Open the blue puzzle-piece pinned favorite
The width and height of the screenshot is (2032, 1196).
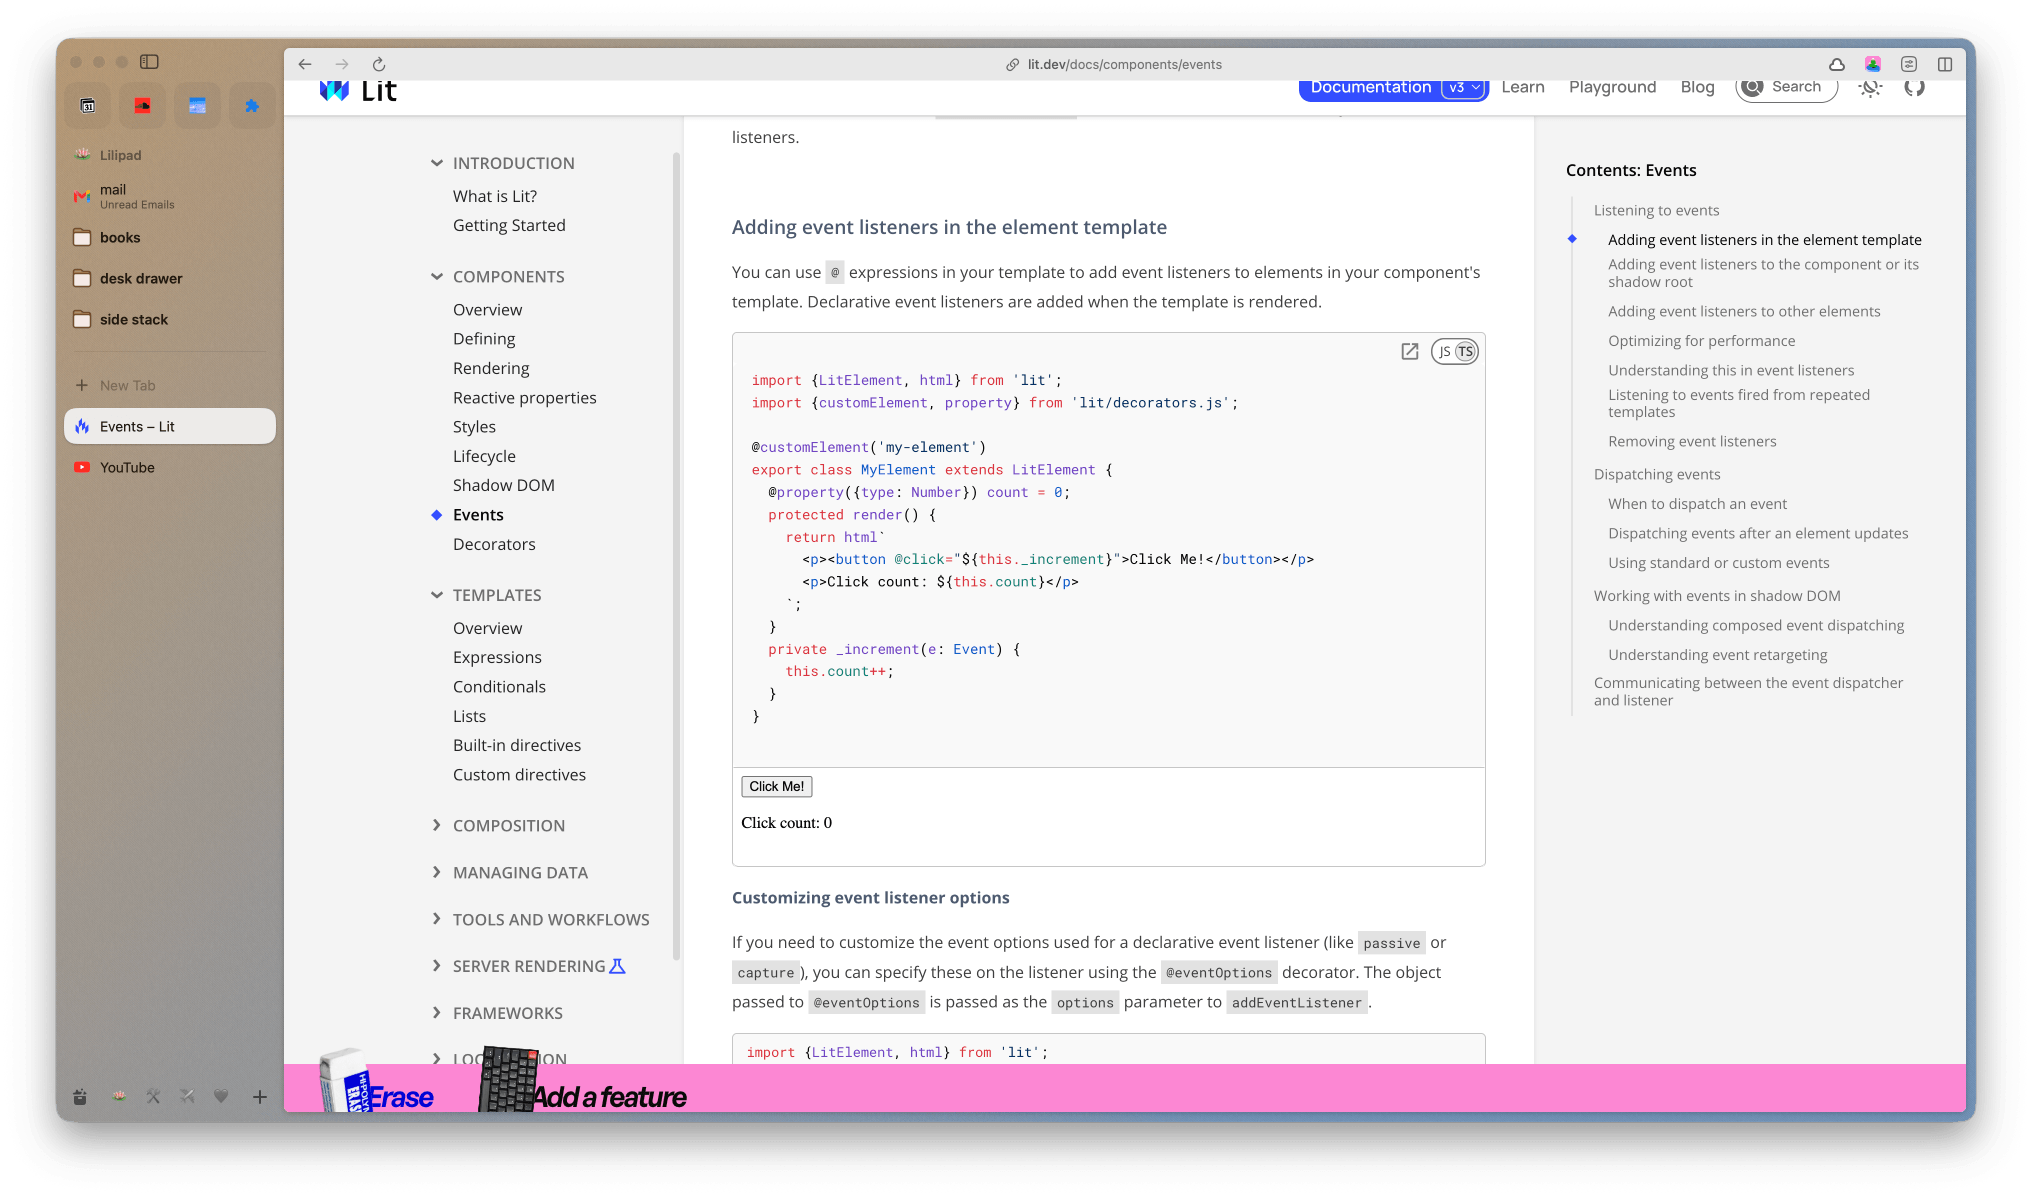(x=252, y=105)
